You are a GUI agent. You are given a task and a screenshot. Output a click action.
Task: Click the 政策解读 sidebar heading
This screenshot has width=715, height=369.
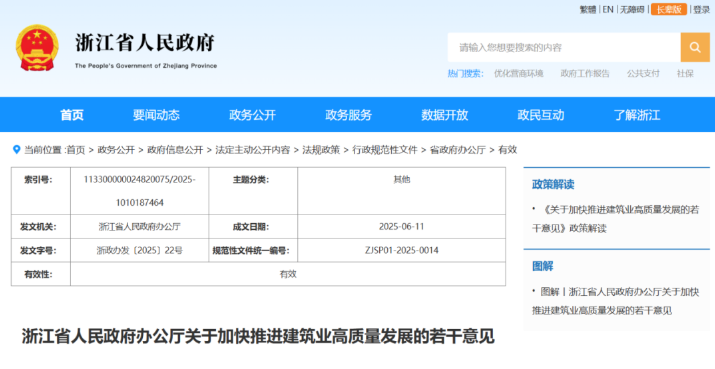tap(553, 184)
